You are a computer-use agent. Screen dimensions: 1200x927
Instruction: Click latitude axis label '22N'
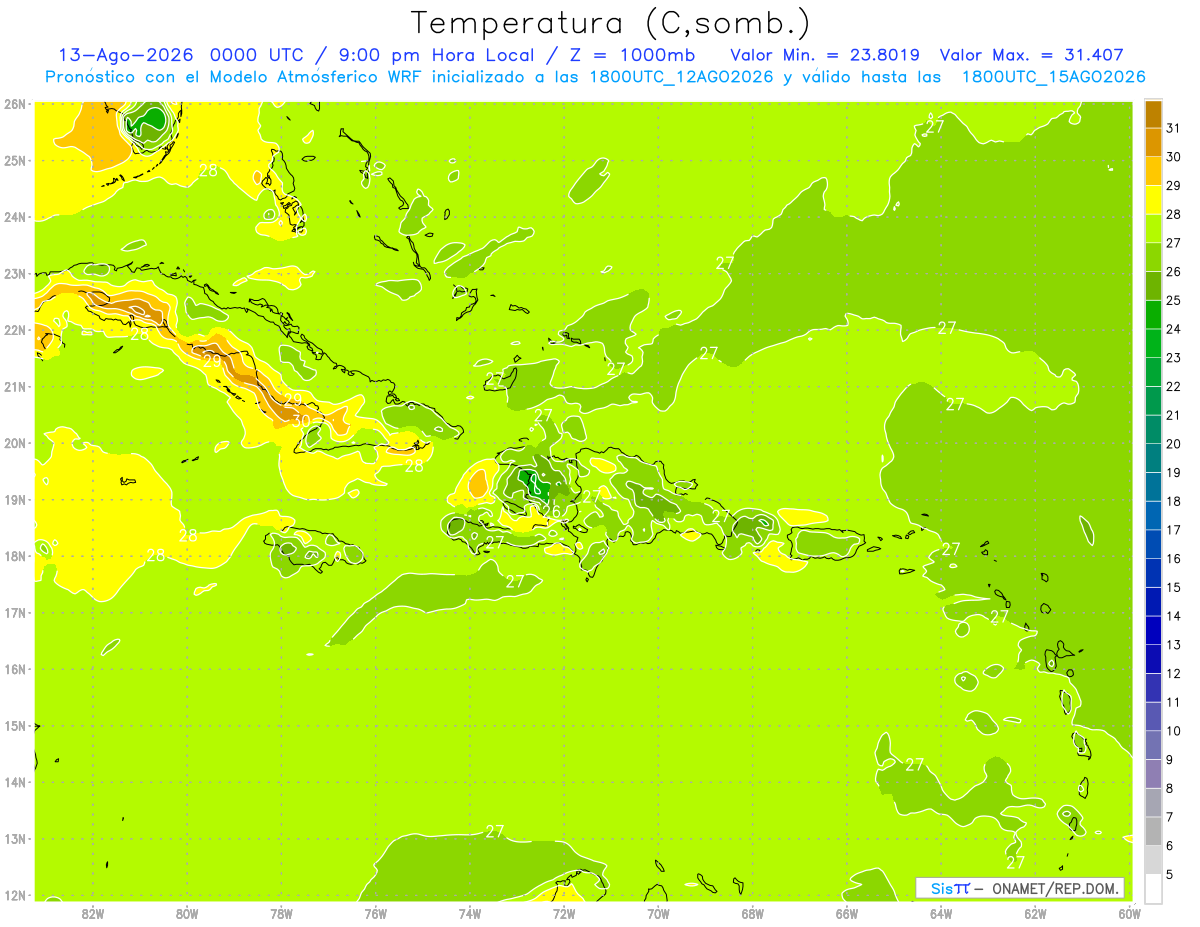click(x=14, y=330)
